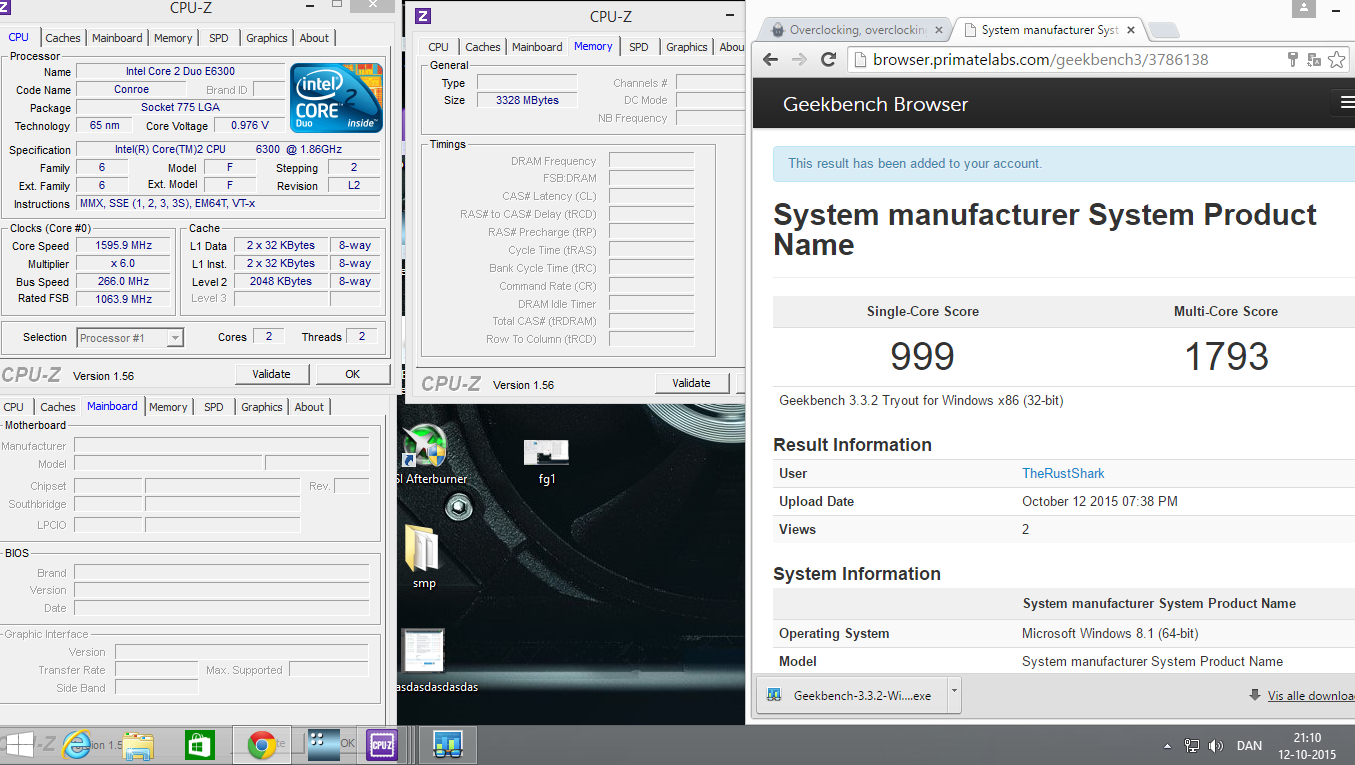Open SPD tab in processor CPU-Z window
Image resolution: width=1355 pixels, height=765 pixels.
pos(218,38)
